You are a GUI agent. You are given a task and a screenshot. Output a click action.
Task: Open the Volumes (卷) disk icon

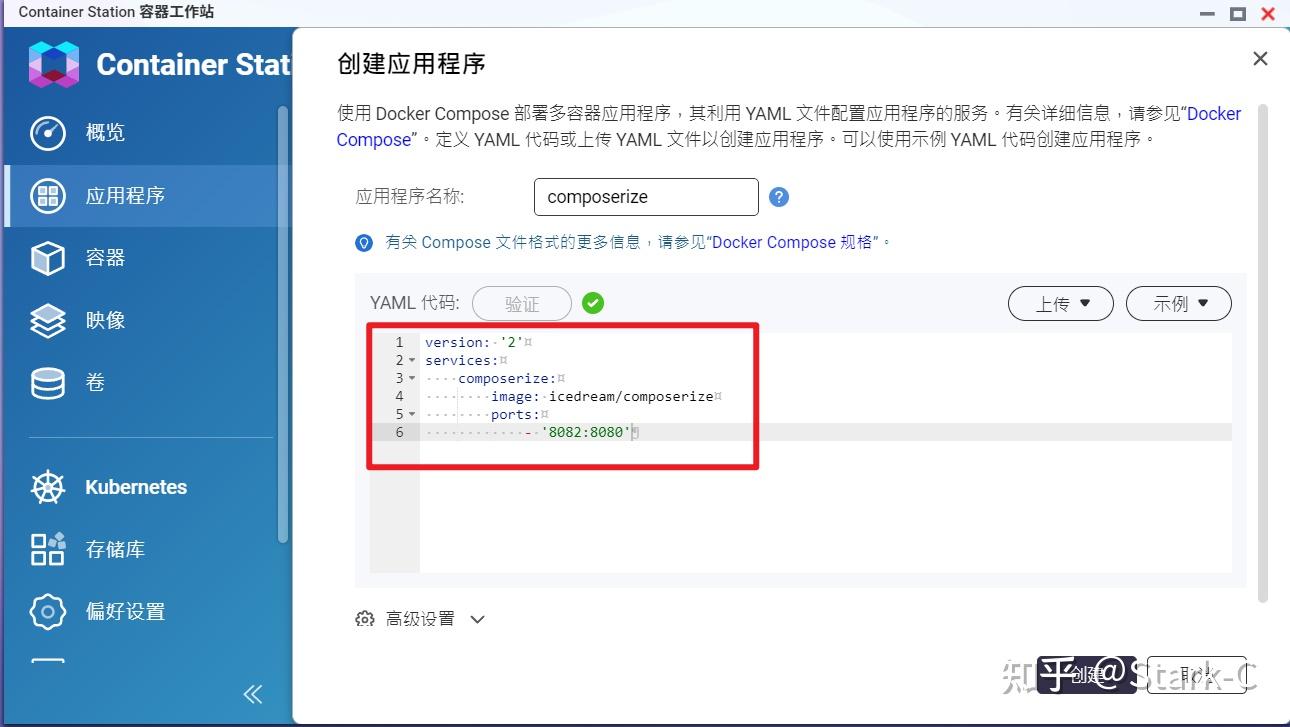[x=47, y=383]
